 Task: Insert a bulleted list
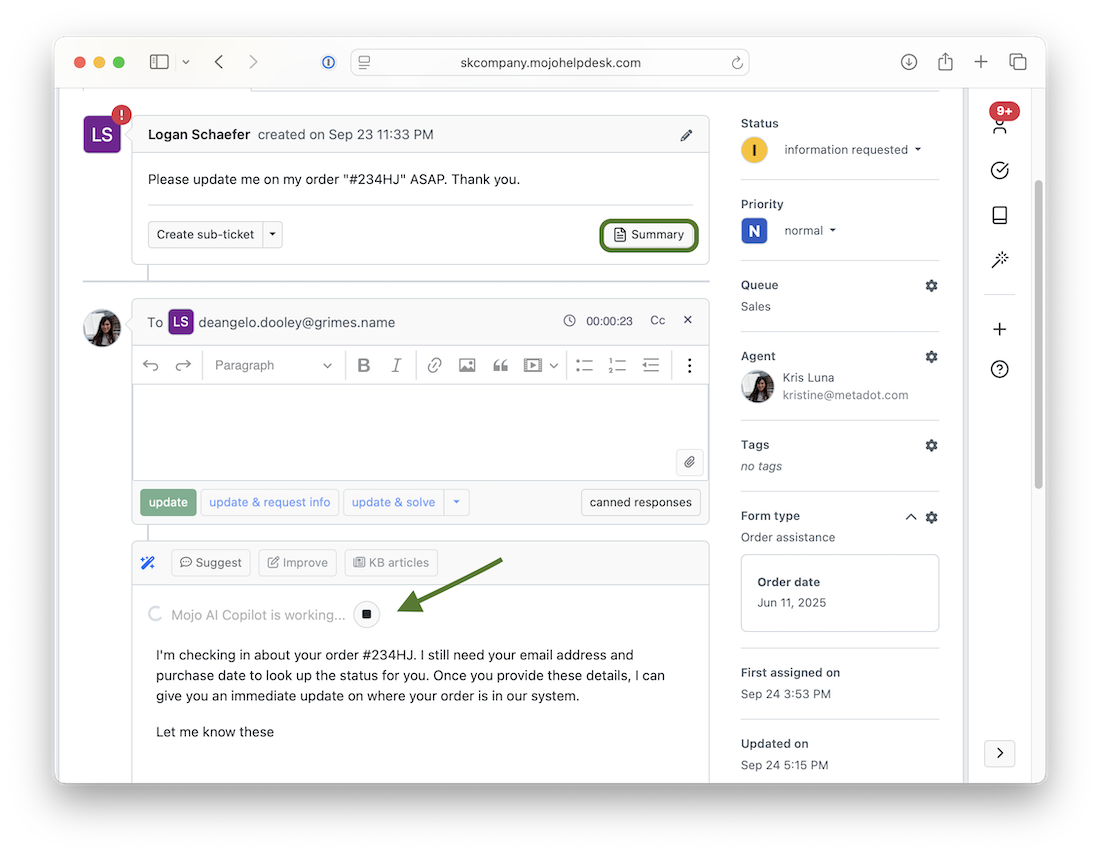pyautogui.click(x=585, y=366)
